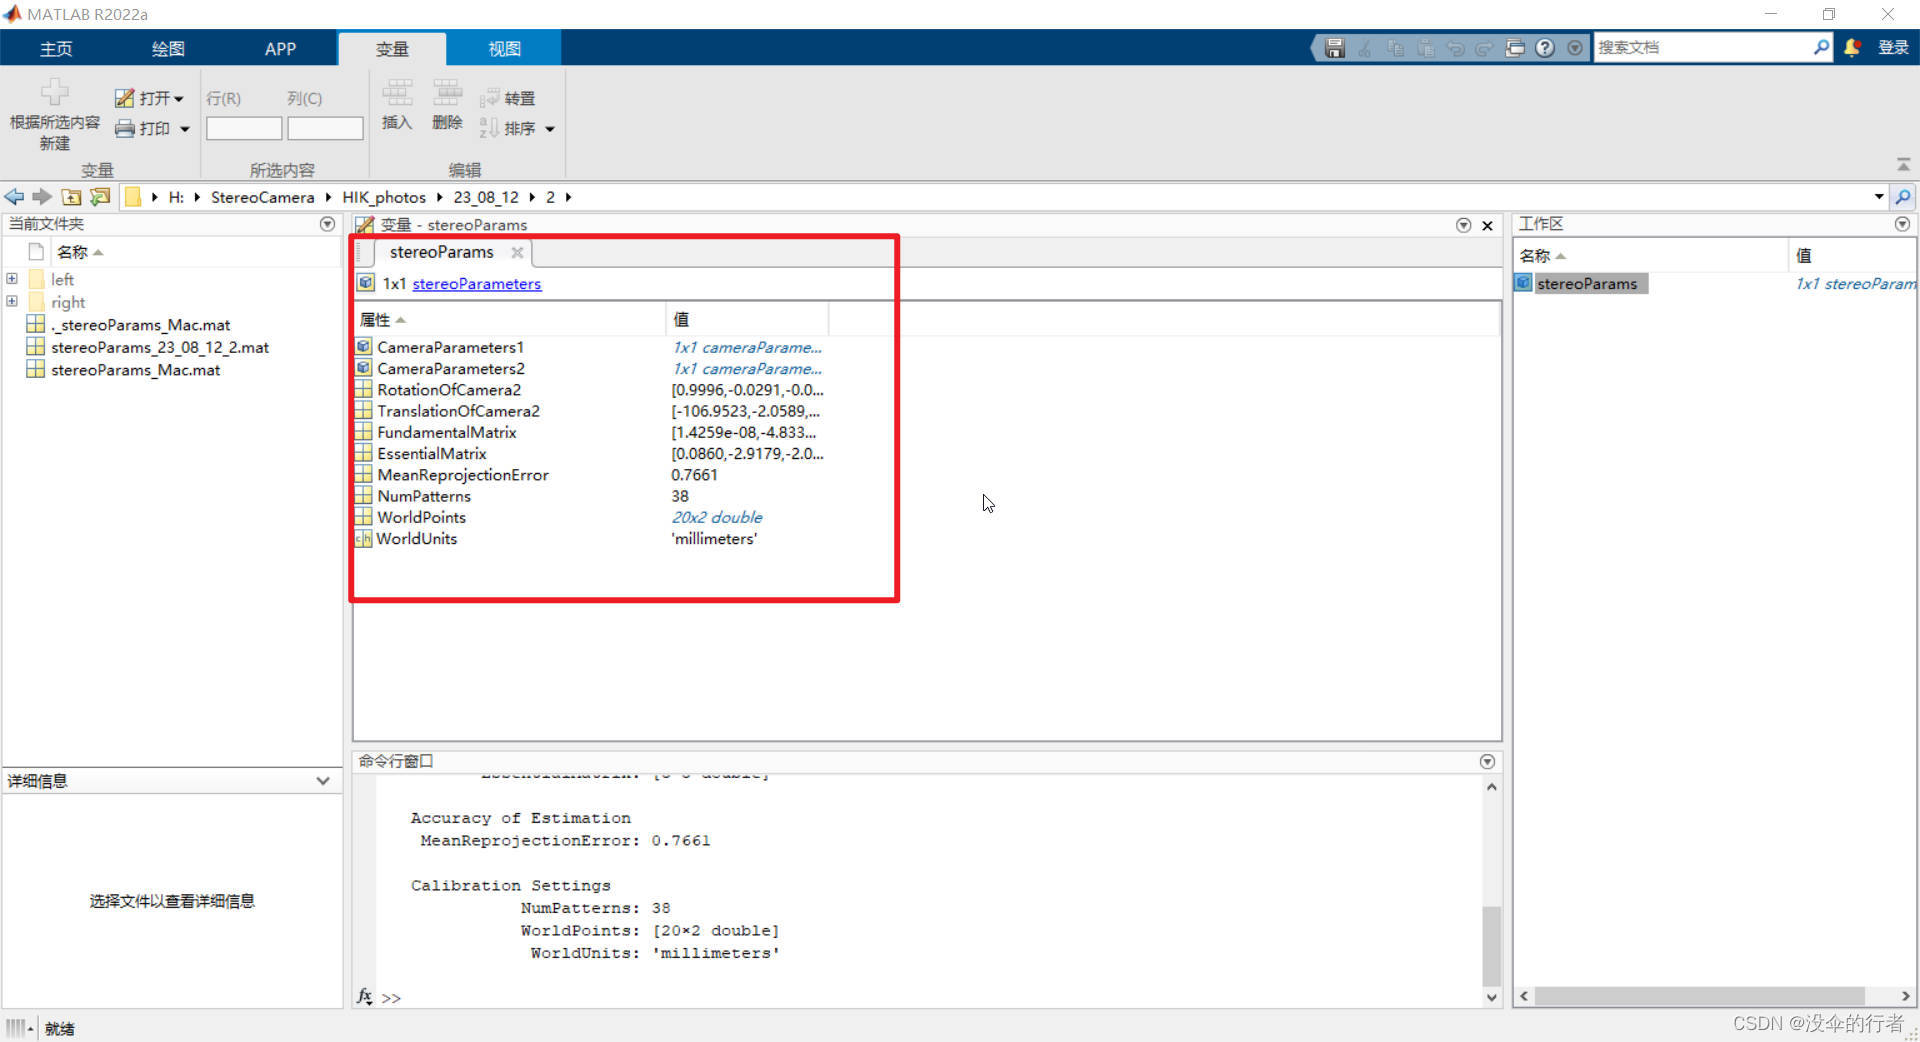Switch to the 主页 ribbon tab
The height and width of the screenshot is (1042, 1920).
(x=56, y=48)
